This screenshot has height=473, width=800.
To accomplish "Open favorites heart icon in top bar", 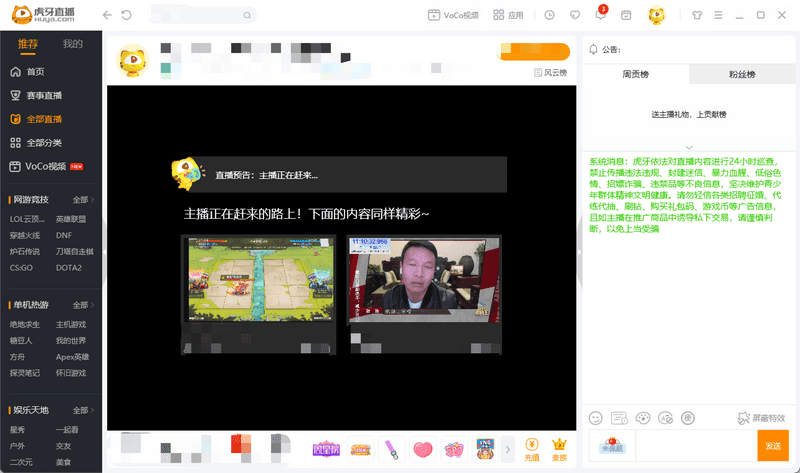I will click(x=574, y=15).
